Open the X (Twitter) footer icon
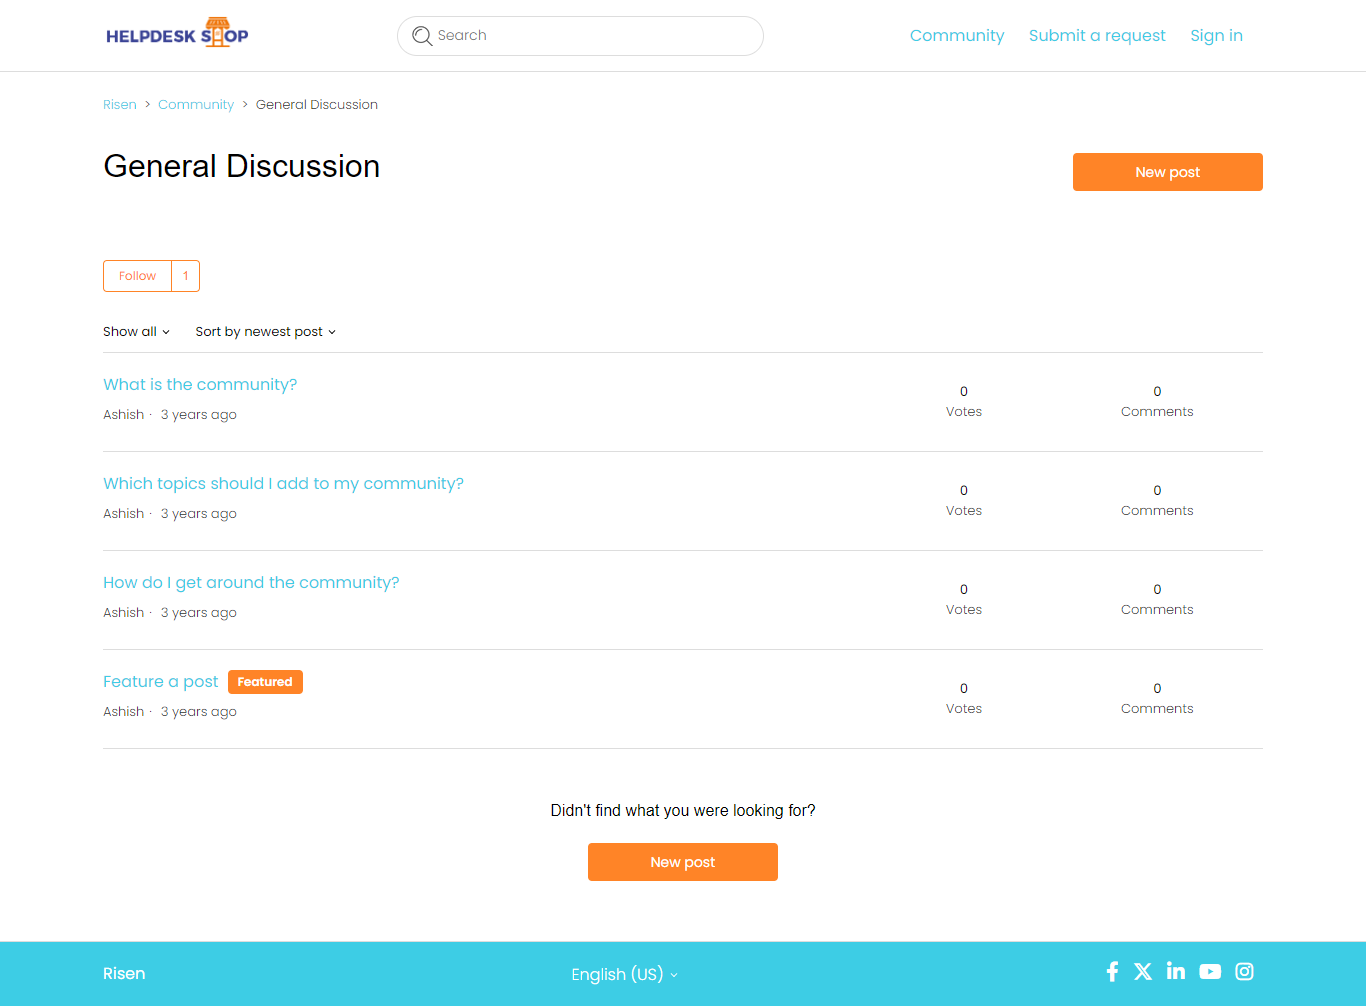Viewport: 1366px width, 1006px height. pos(1143,972)
